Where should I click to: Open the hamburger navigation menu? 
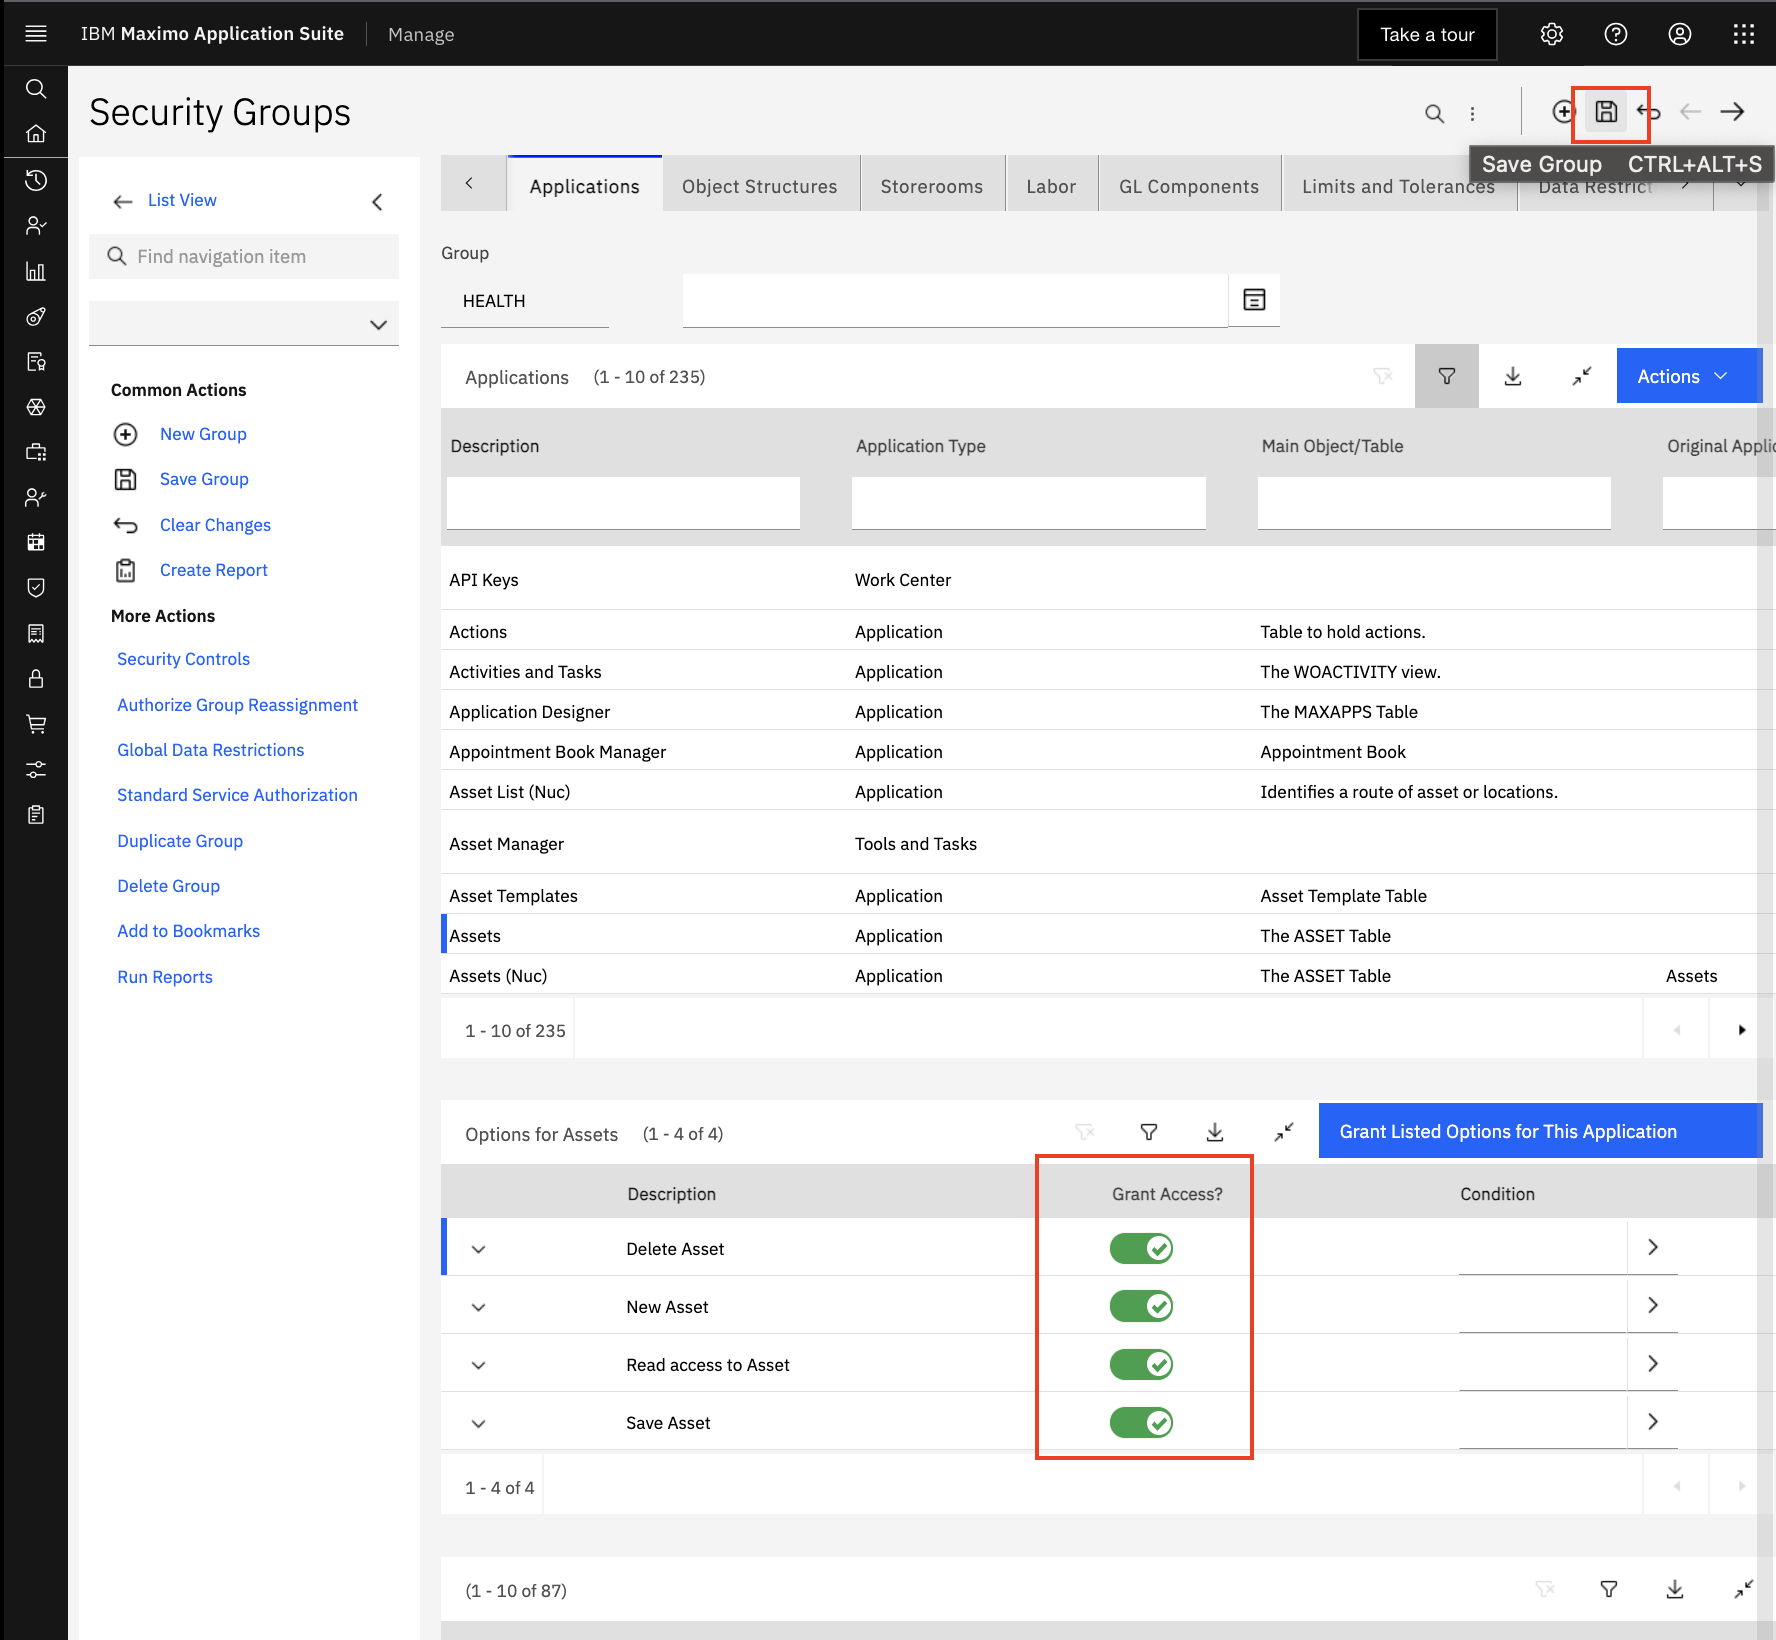click(x=36, y=34)
